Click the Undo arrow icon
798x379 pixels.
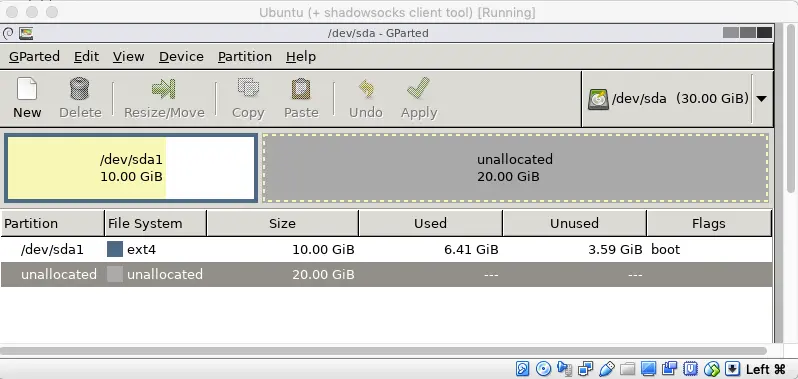tap(366, 89)
